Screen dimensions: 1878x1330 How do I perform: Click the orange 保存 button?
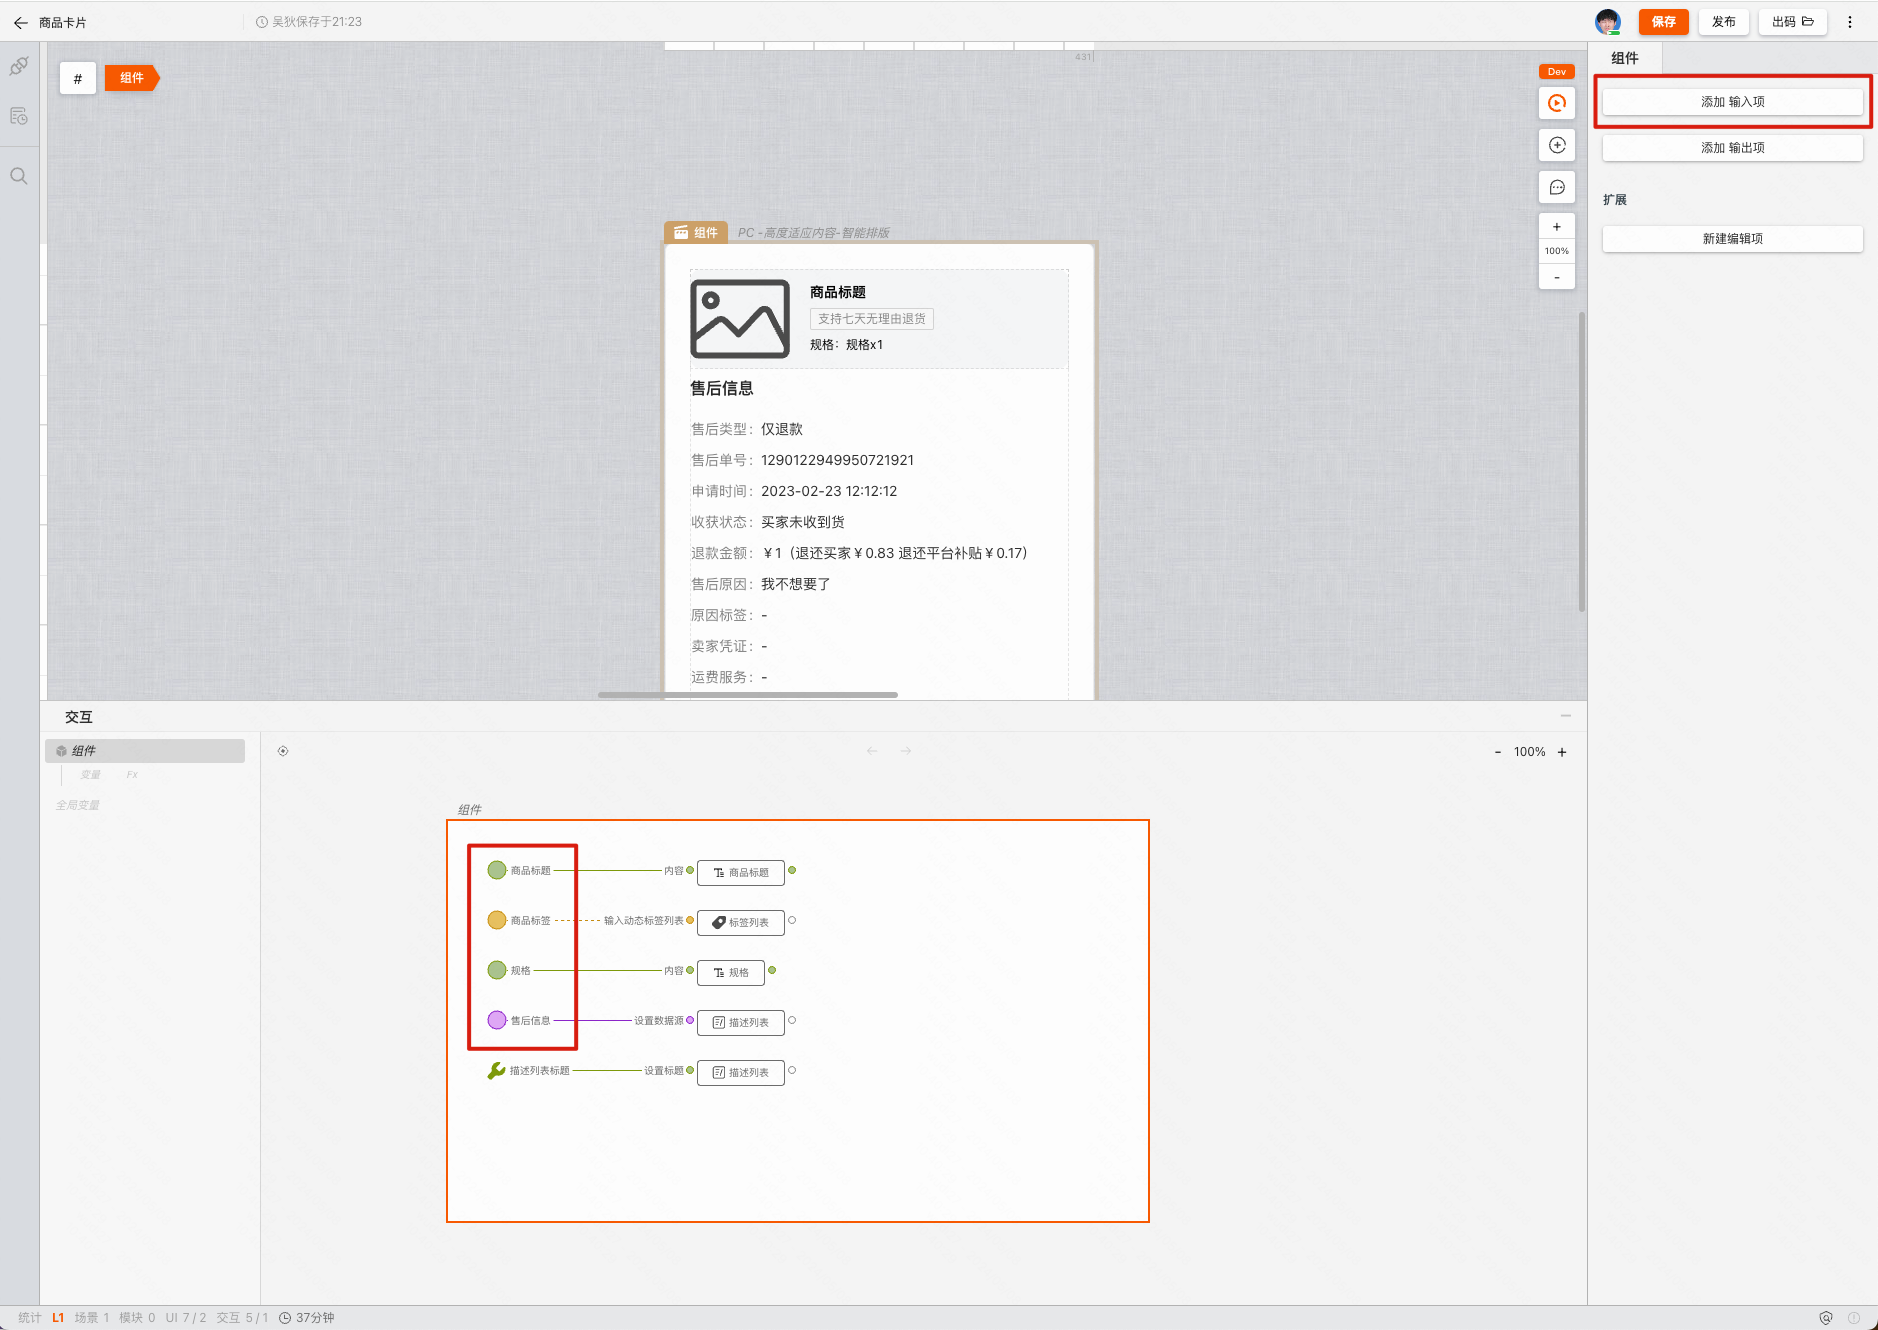coord(1663,22)
